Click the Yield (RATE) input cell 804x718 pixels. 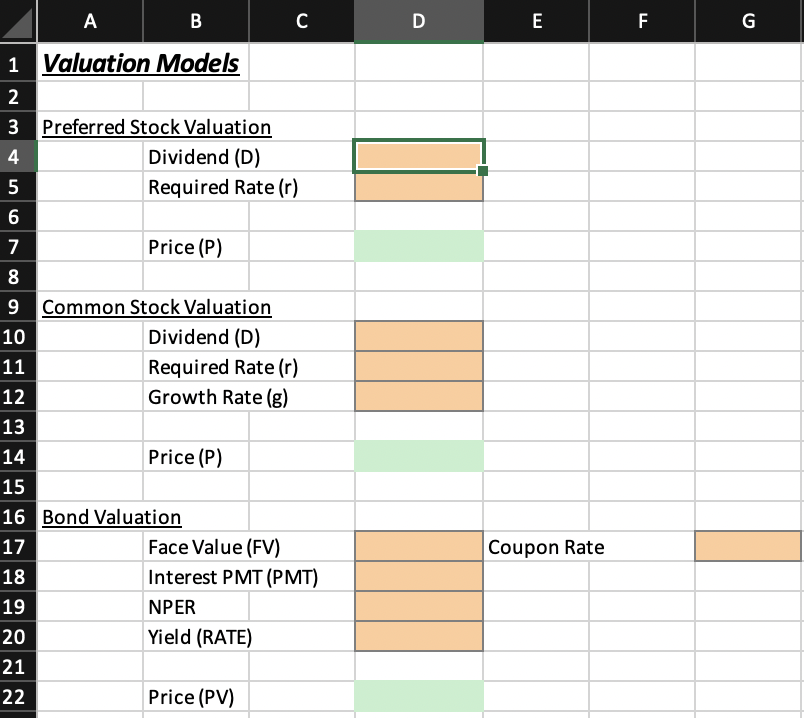click(x=418, y=637)
